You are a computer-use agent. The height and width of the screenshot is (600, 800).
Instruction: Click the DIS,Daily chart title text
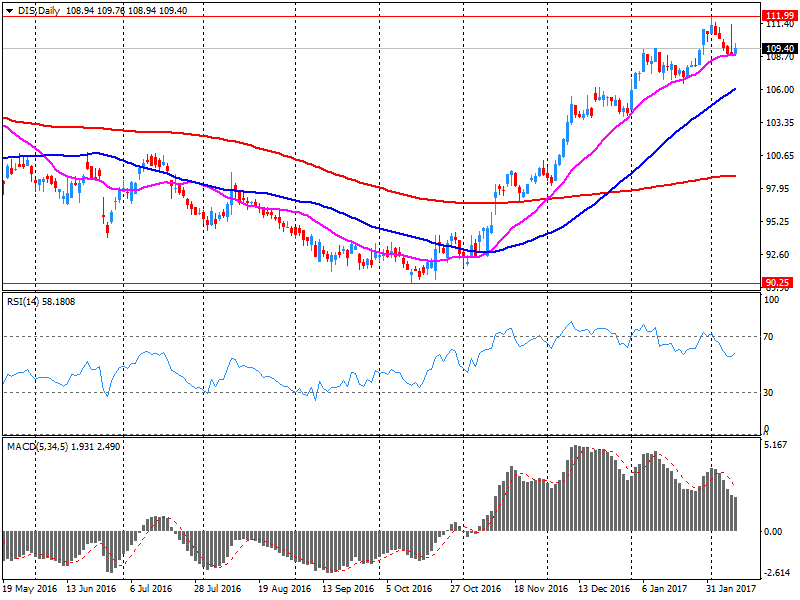(x=38, y=10)
